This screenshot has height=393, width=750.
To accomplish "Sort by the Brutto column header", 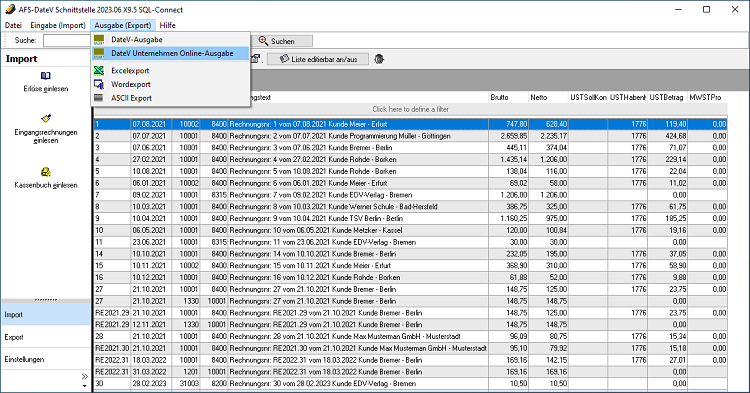I will coord(508,98).
